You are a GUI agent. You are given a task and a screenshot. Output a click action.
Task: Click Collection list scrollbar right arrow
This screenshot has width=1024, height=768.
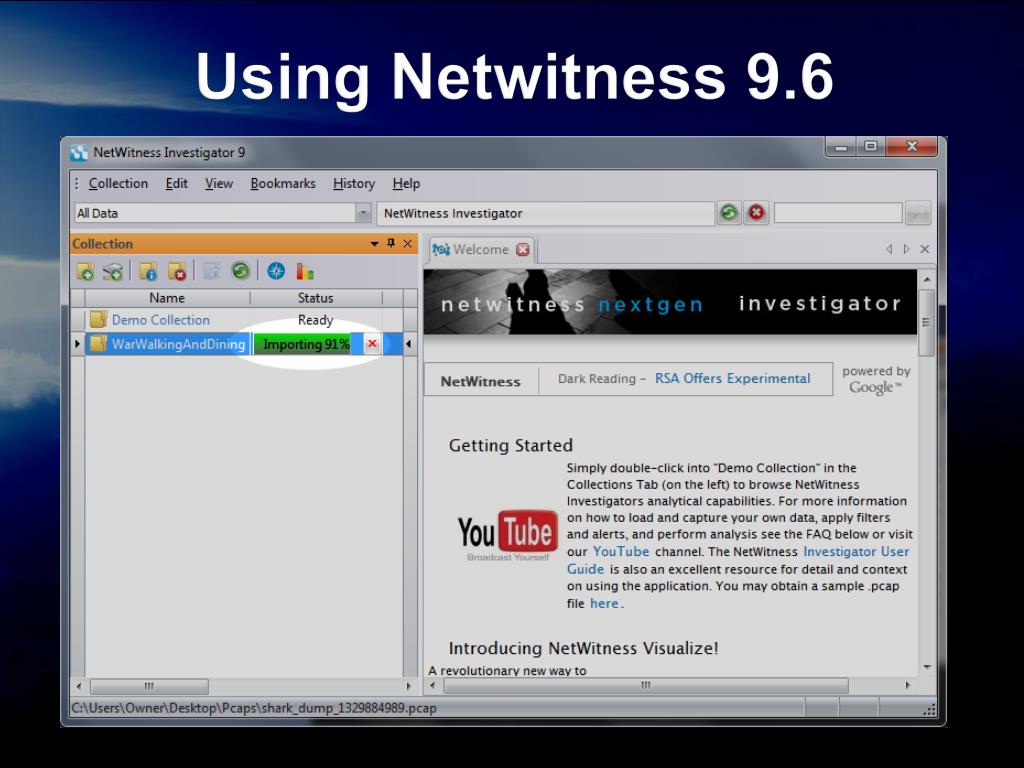point(409,686)
